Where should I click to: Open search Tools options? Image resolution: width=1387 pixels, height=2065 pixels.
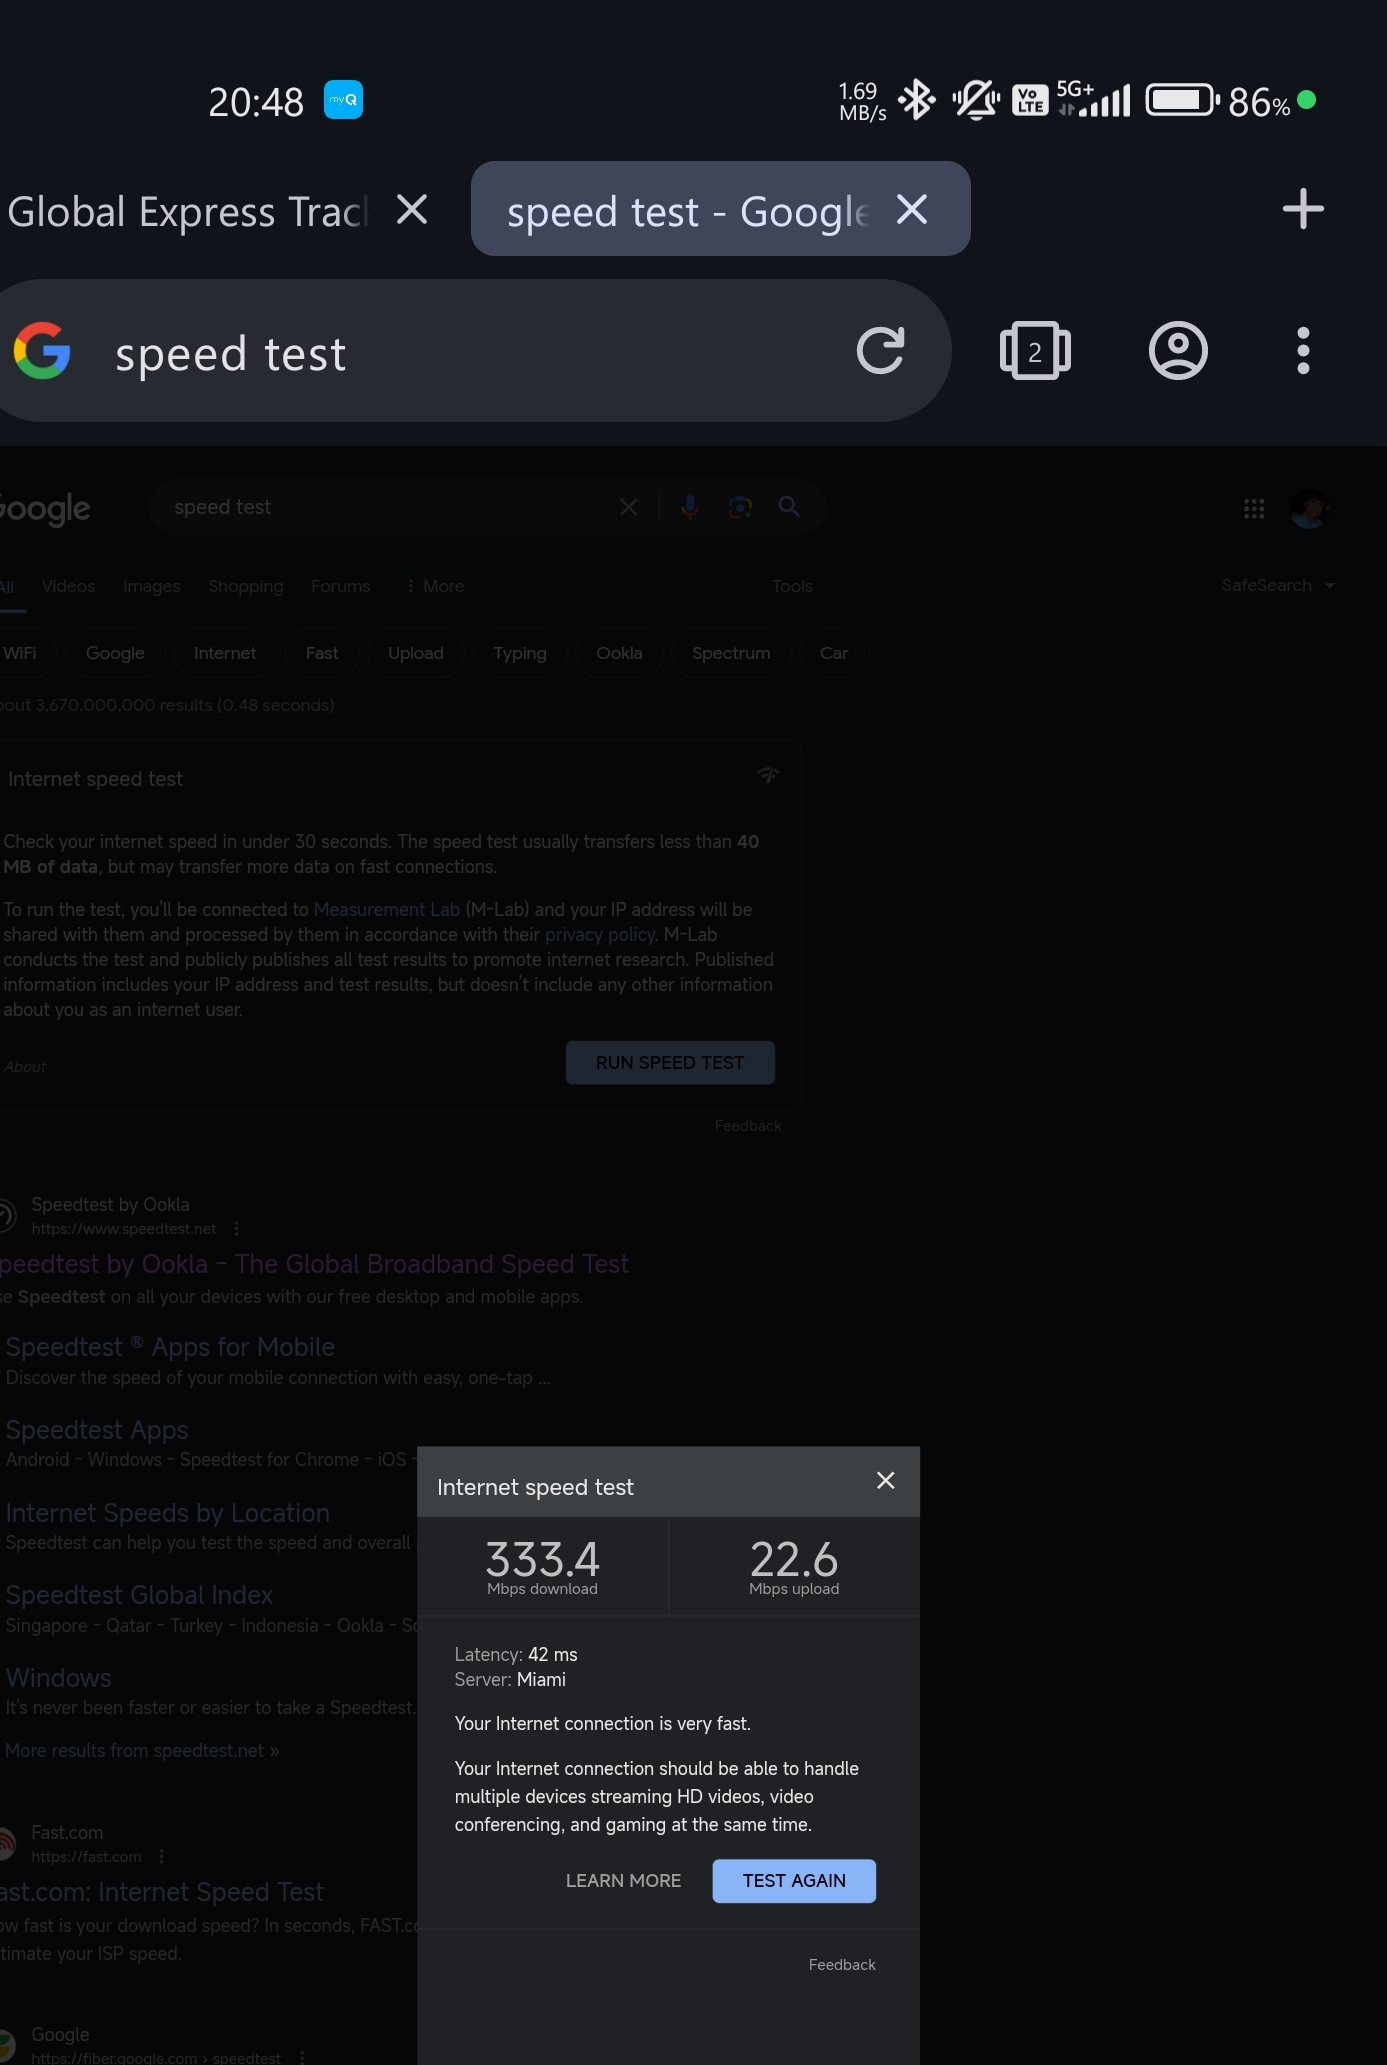pyautogui.click(x=792, y=586)
